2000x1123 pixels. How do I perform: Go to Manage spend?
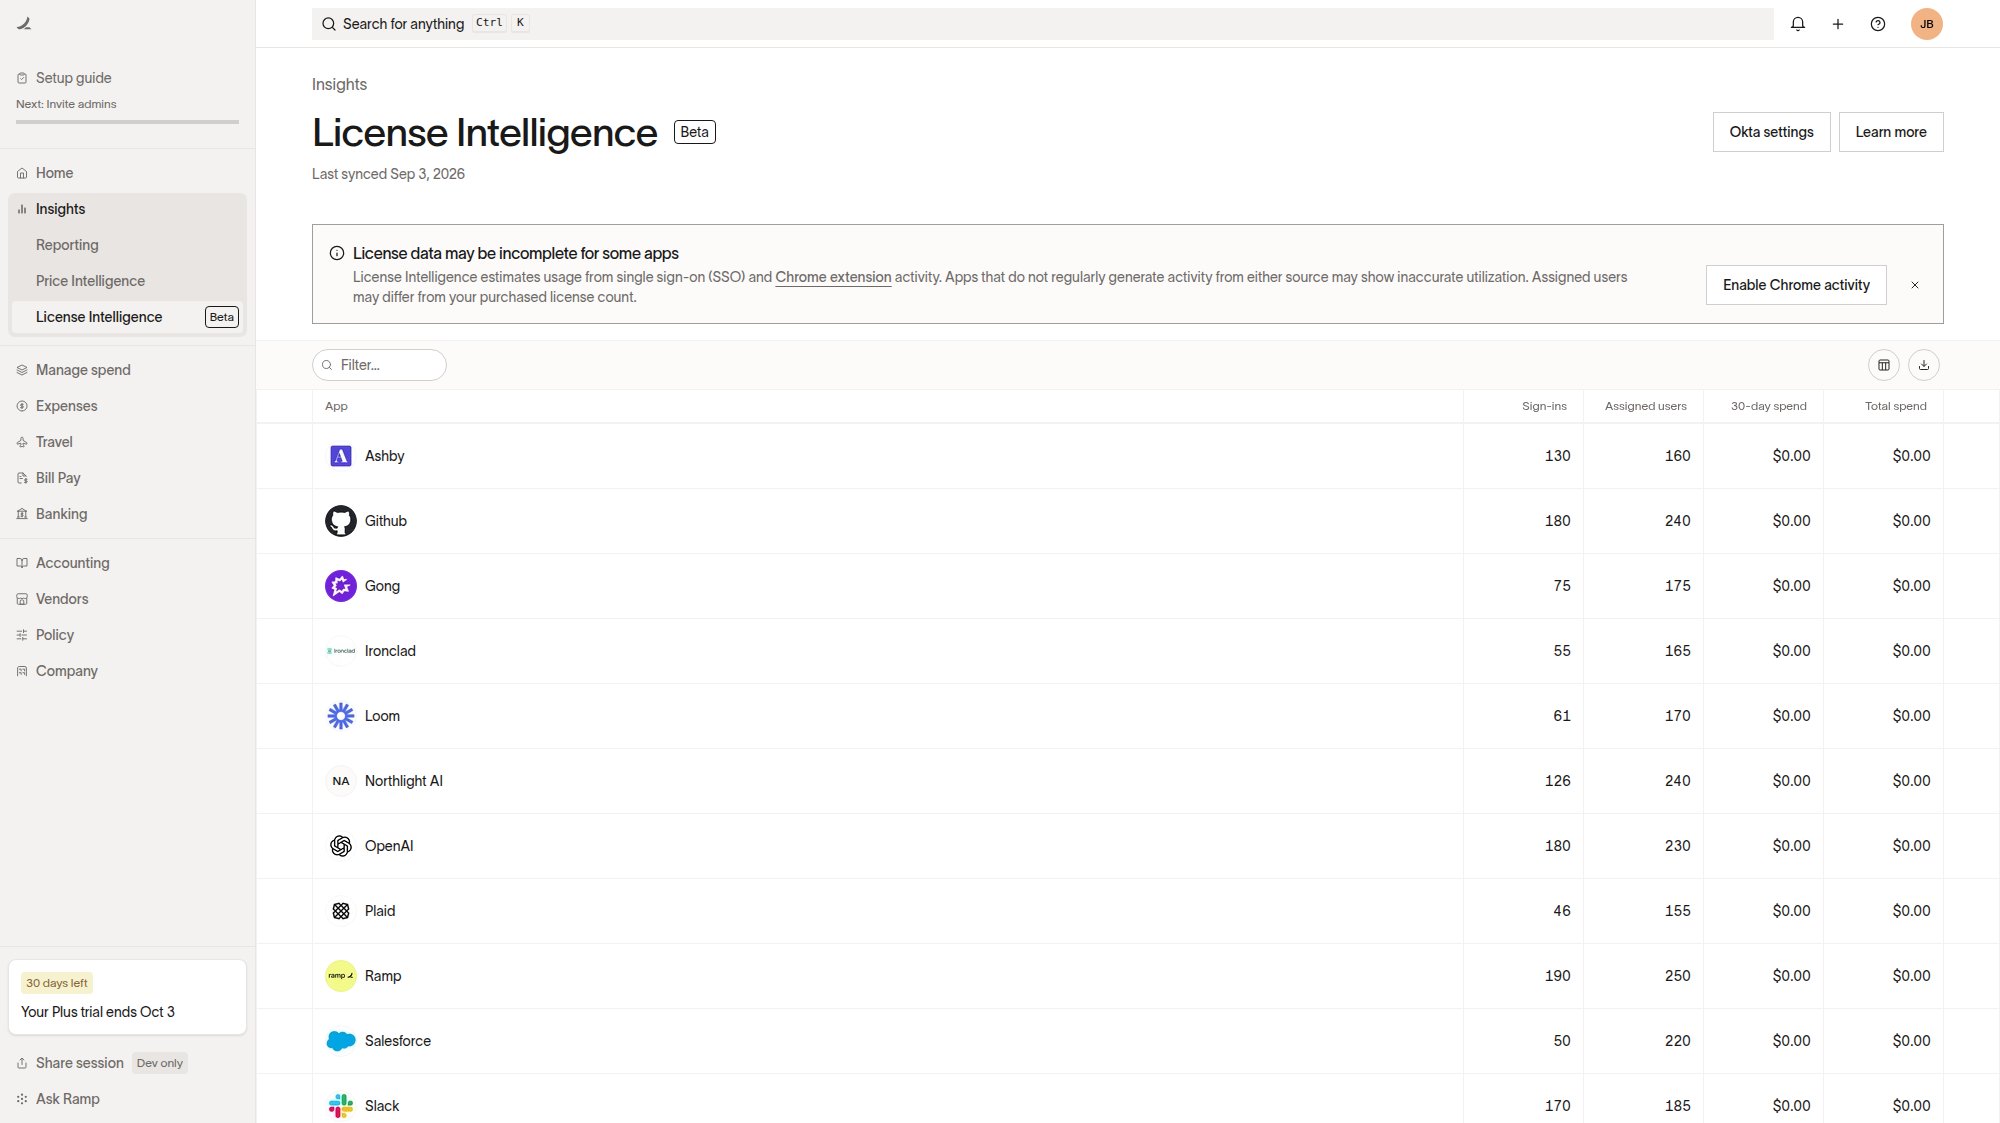(x=127, y=370)
